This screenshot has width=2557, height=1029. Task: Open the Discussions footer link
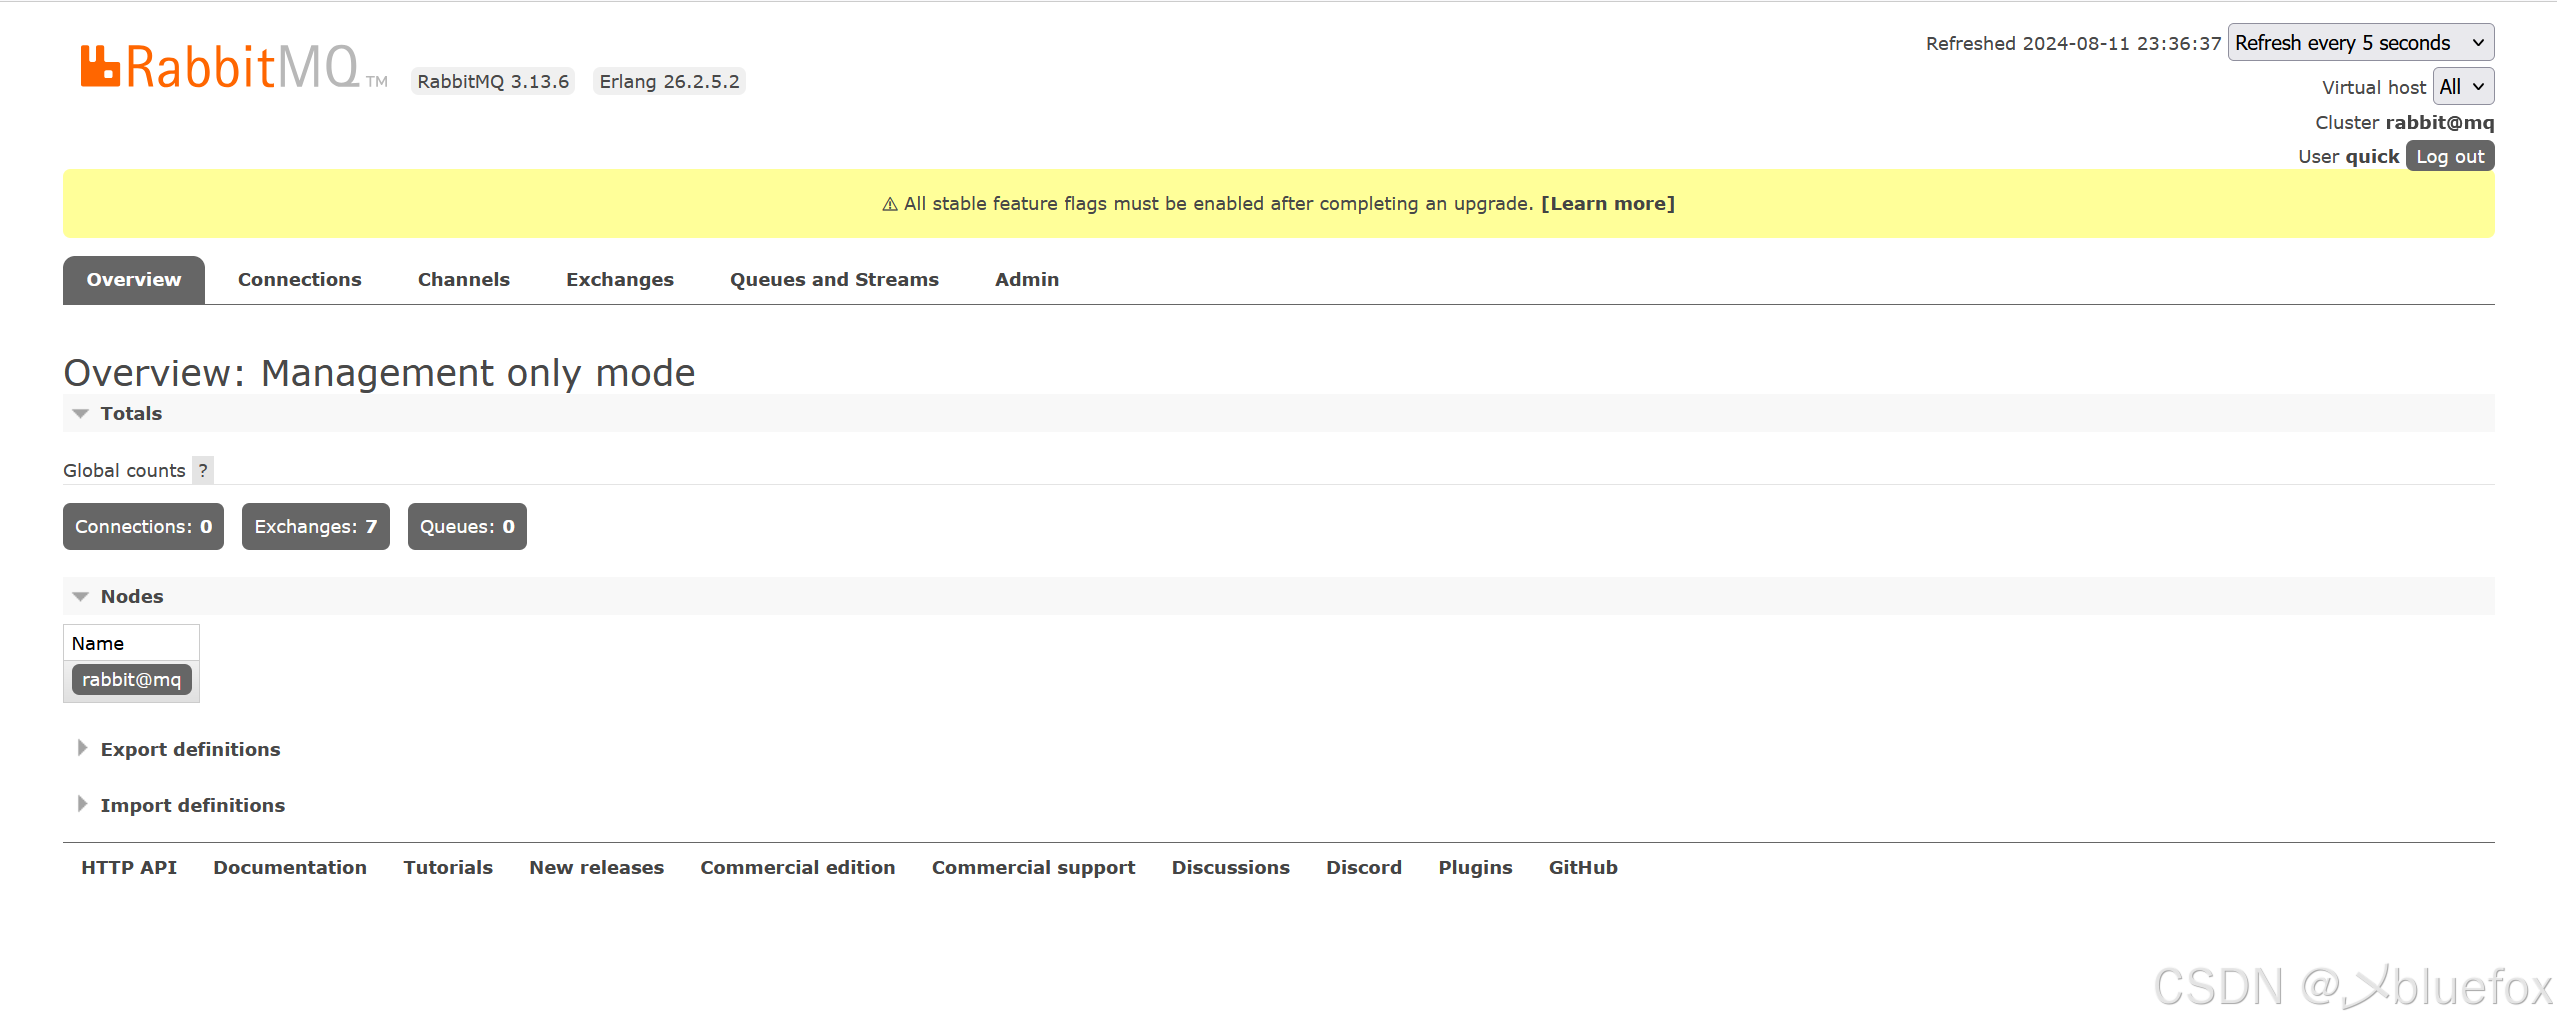point(1231,868)
